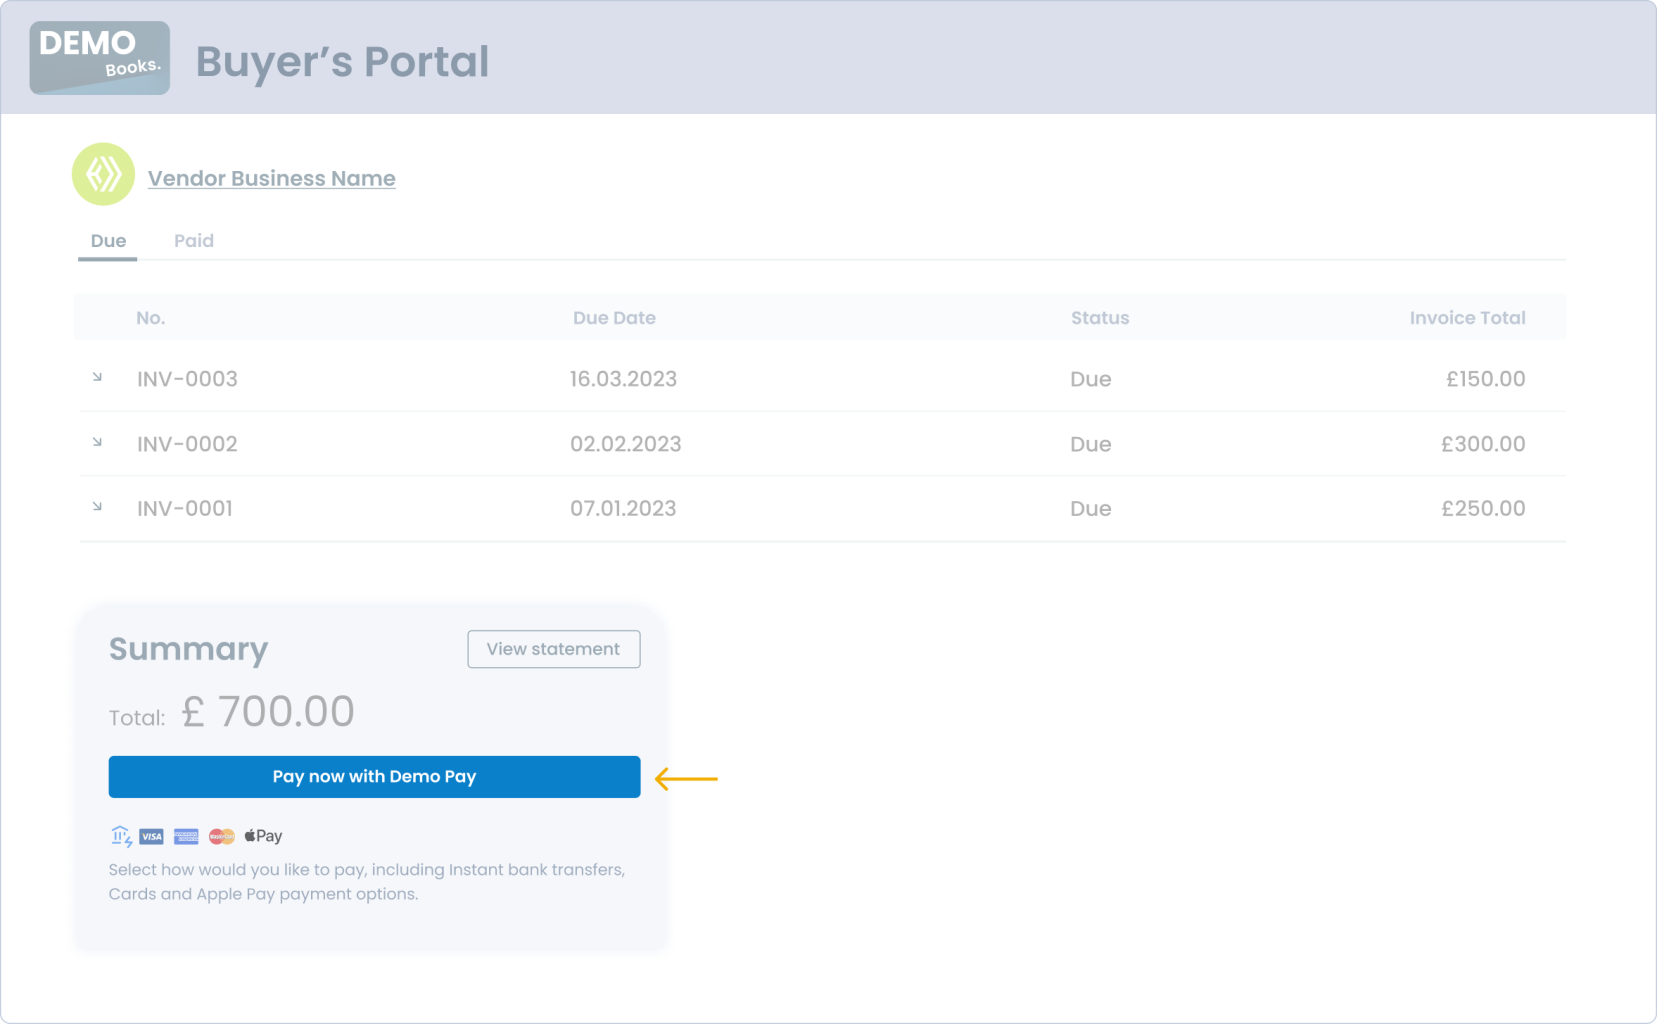Click Pay now with Demo Pay
This screenshot has height=1024, width=1657.
374,777
